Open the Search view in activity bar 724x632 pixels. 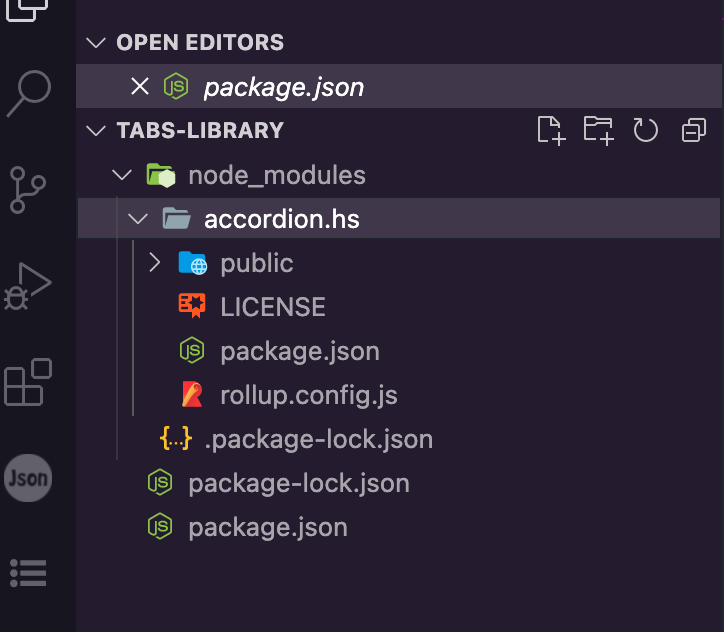pos(28,96)
